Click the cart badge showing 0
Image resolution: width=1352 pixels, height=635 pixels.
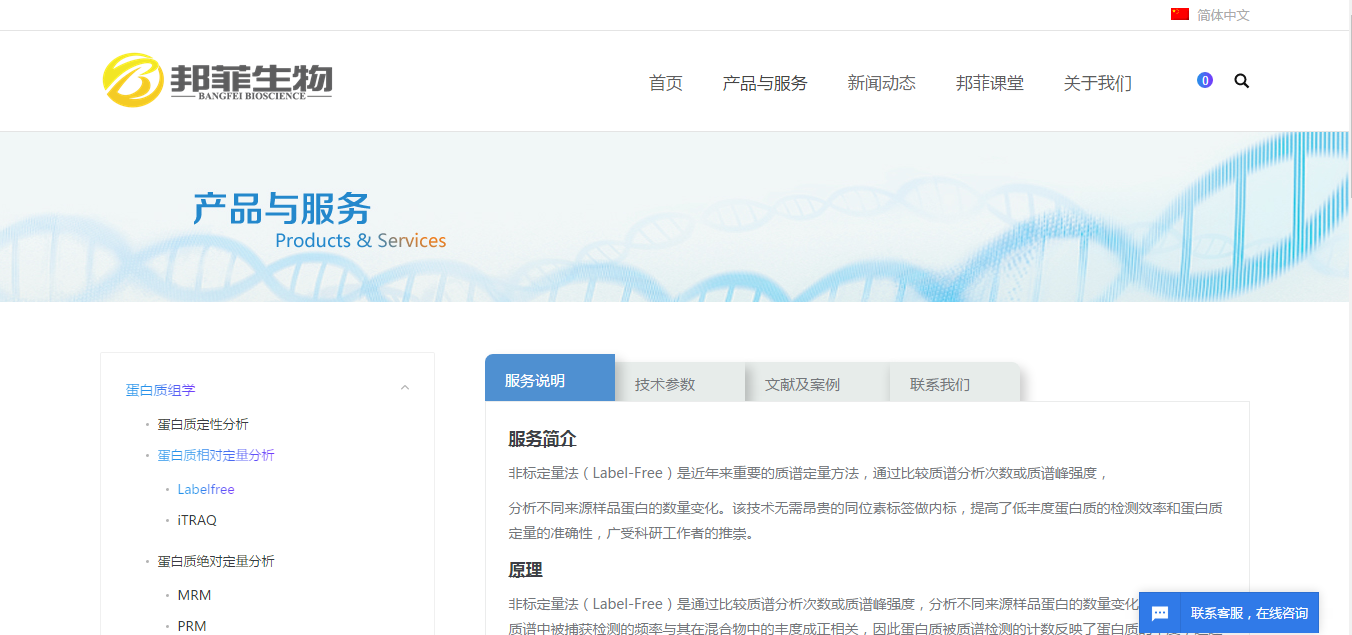[x=1204, y=81]
